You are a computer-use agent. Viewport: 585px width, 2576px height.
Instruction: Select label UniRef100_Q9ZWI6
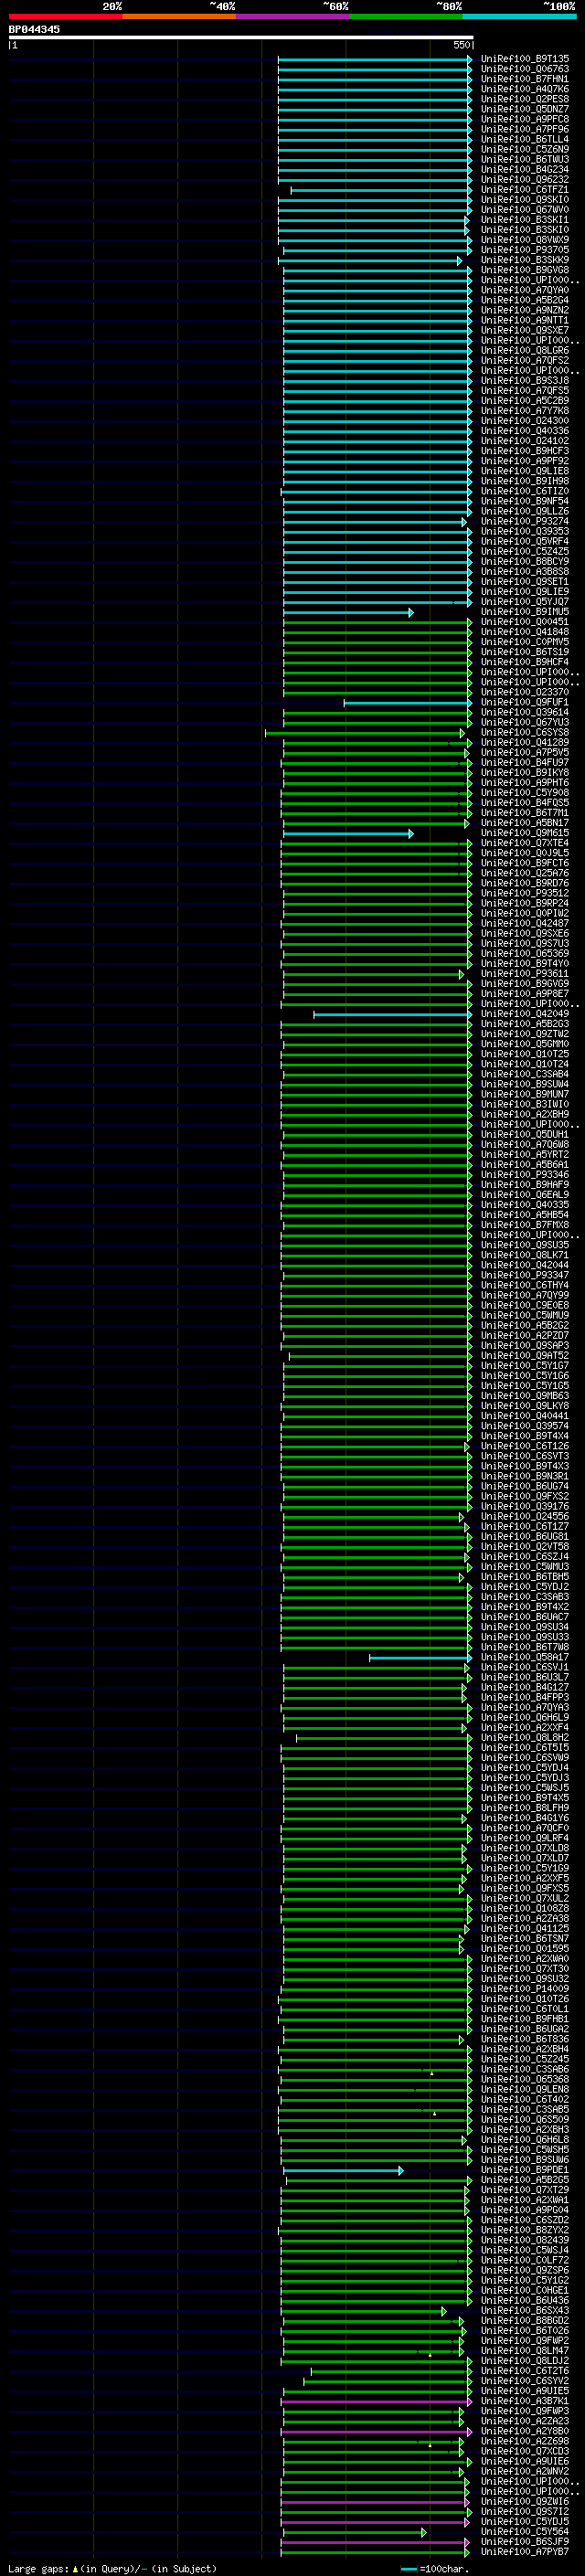tap(525, 2502)
